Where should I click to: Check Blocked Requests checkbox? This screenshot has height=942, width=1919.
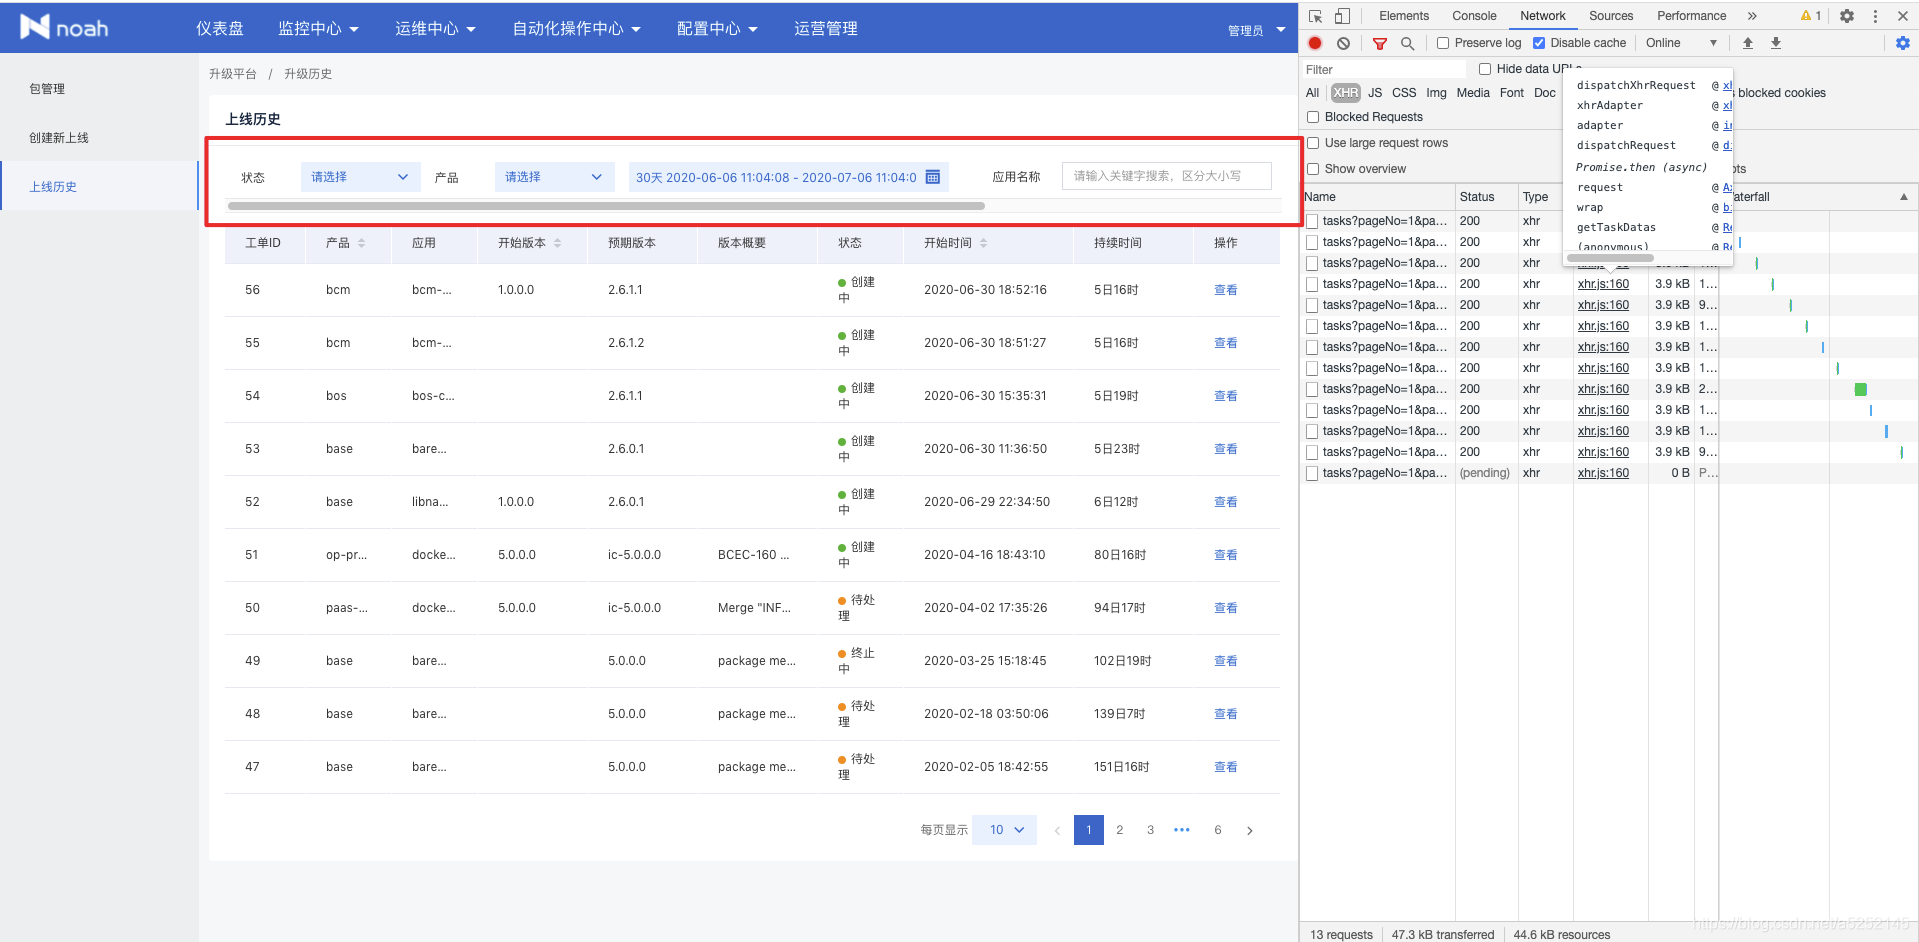tap(1313, 117)
